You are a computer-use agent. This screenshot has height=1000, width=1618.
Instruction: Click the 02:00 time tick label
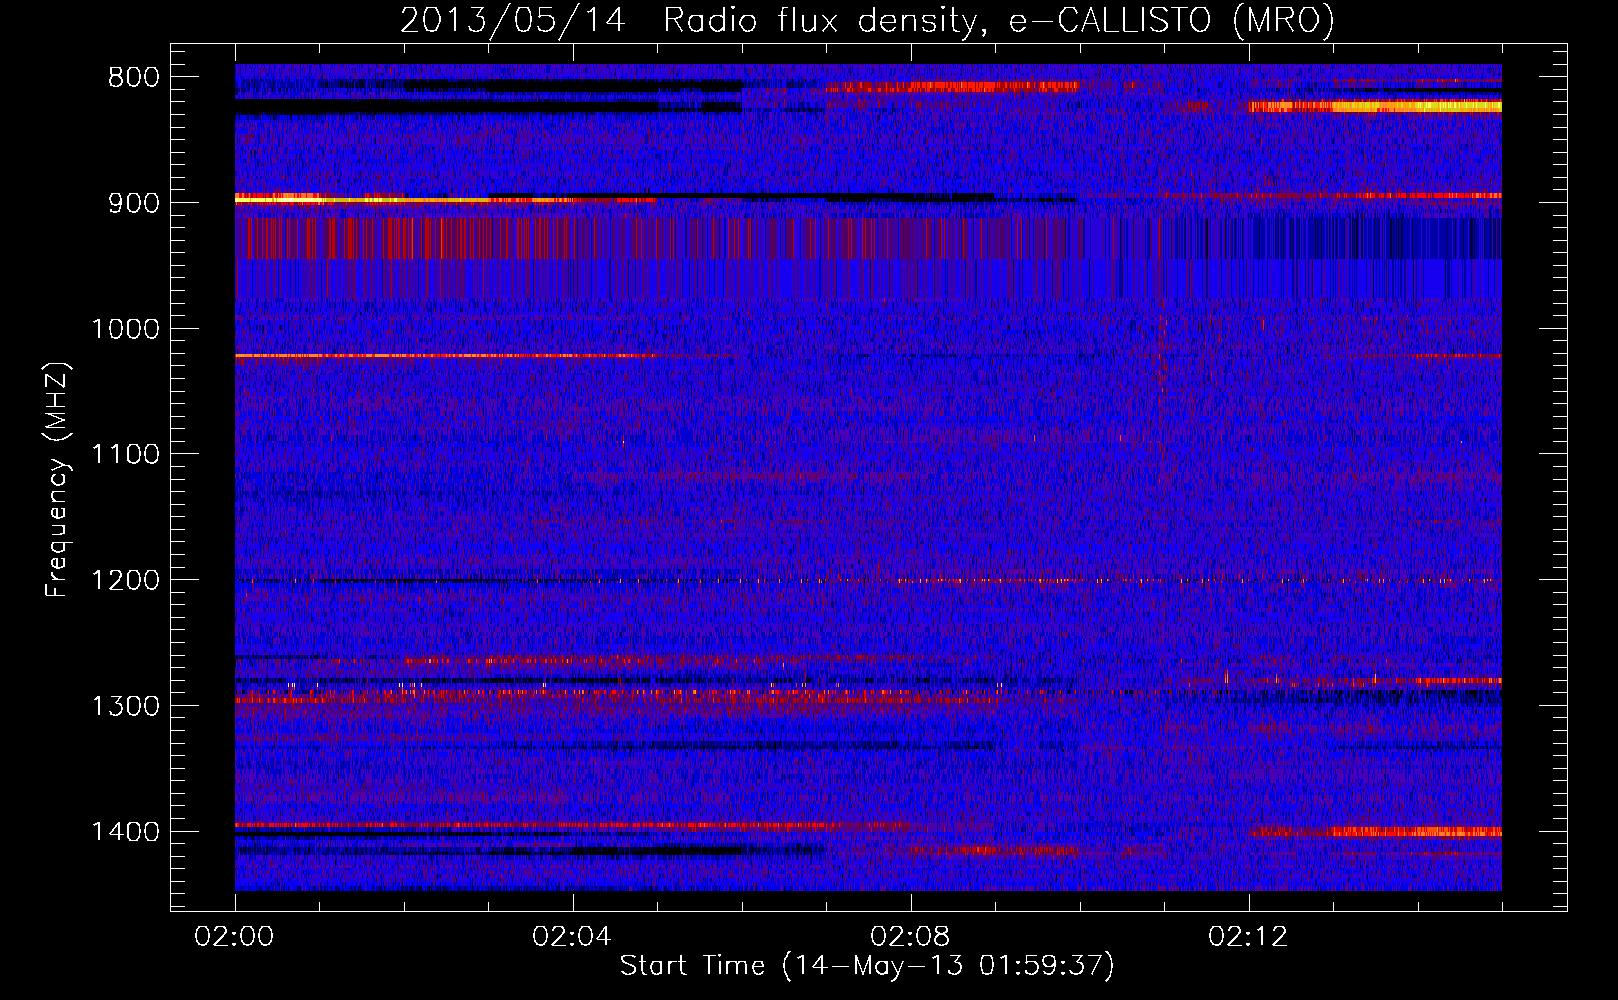pyautogui.click(x=235, y=937)
